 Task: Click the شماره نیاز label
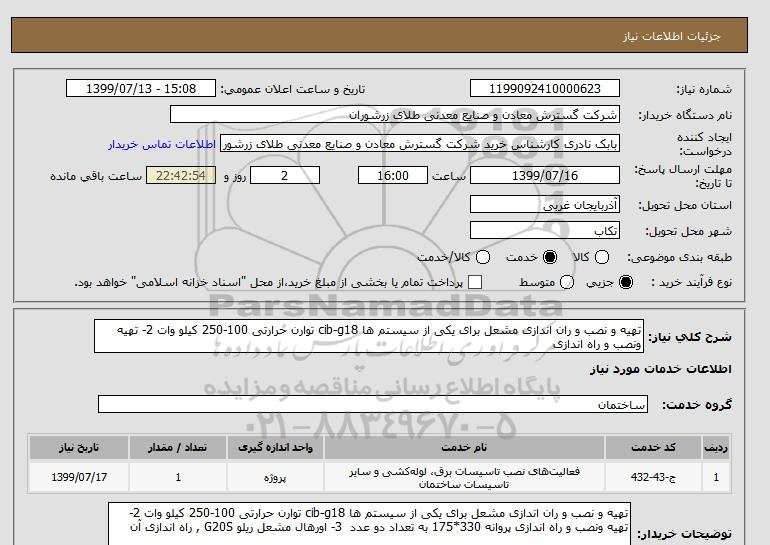(x=704, y=89)
